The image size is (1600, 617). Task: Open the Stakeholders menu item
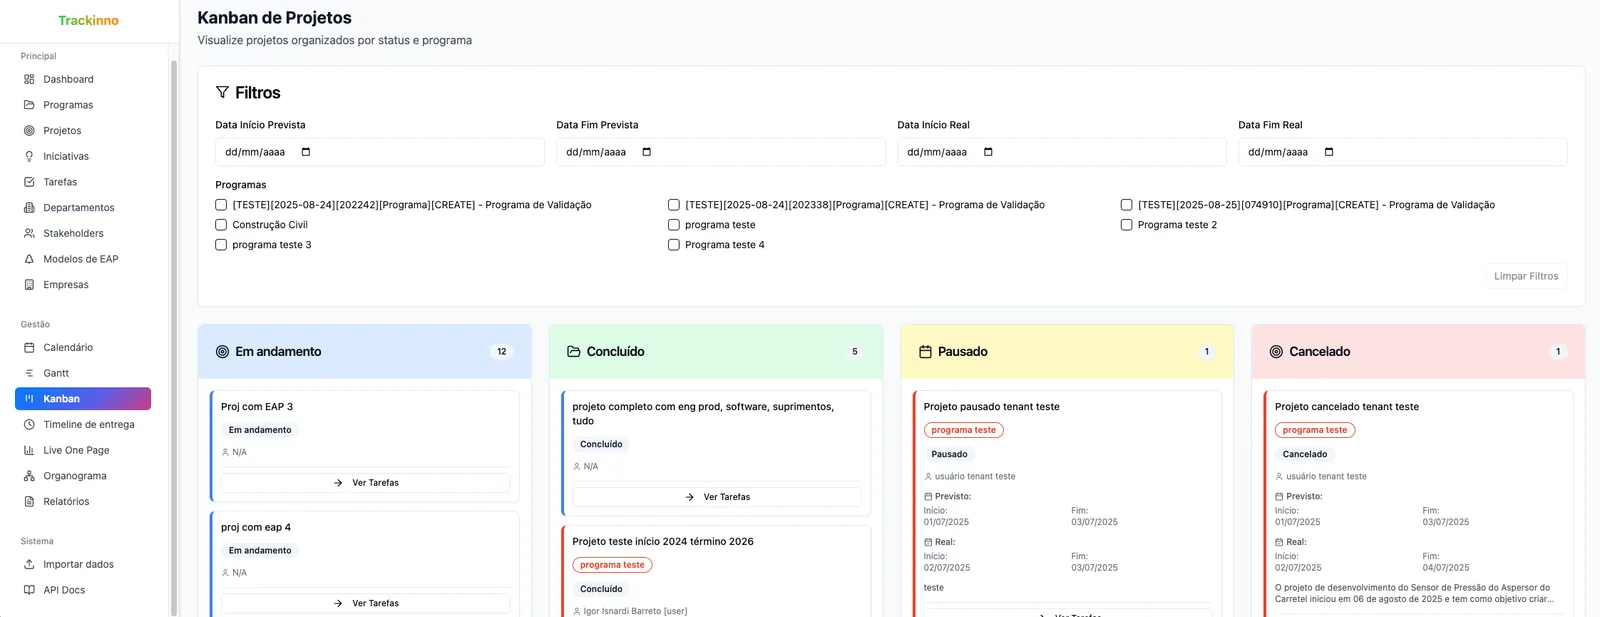coord(83,233)
